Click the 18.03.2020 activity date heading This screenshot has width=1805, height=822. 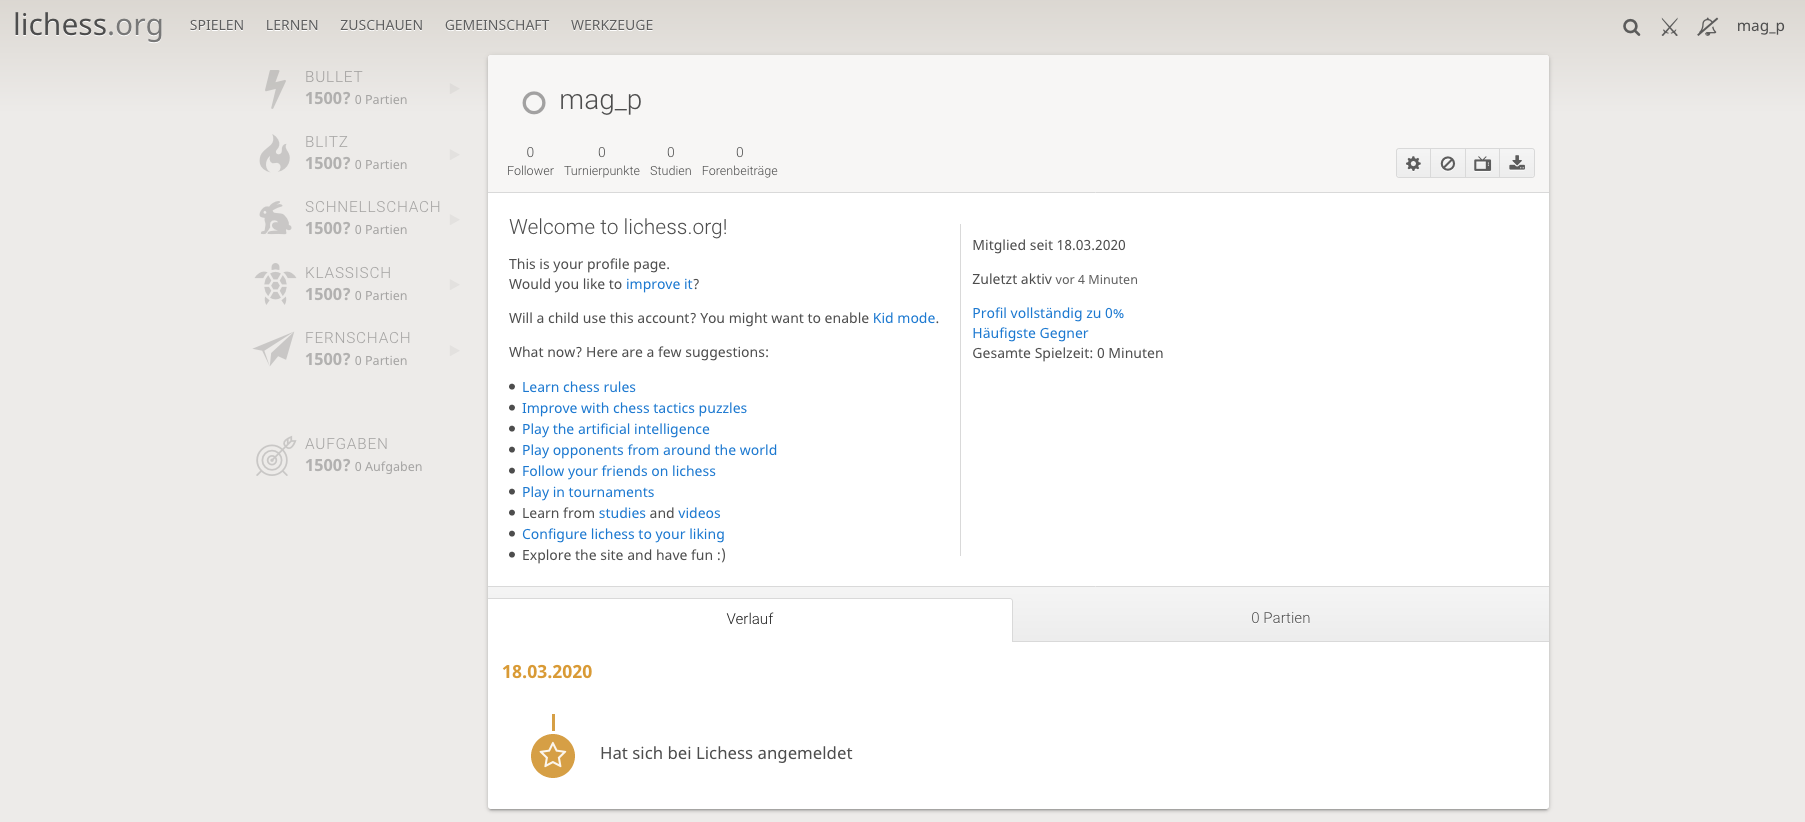pos(547,672)
